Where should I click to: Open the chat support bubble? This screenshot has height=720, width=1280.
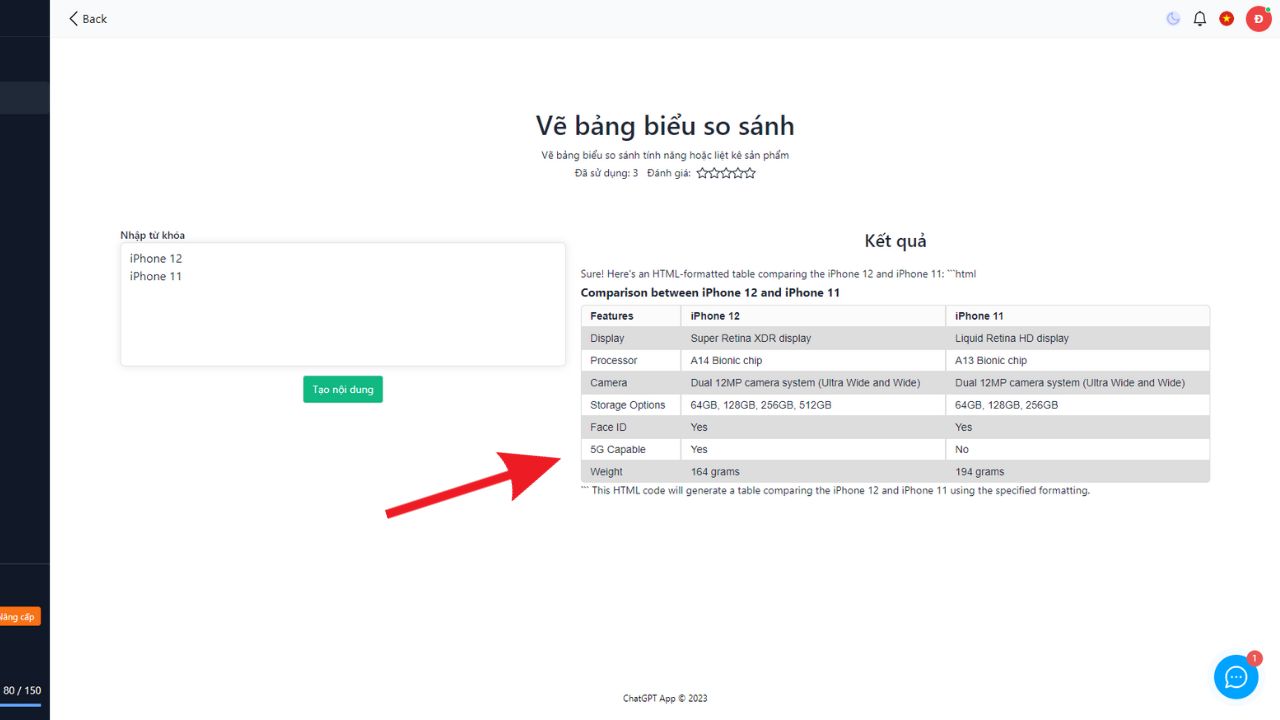(1236, 677)
